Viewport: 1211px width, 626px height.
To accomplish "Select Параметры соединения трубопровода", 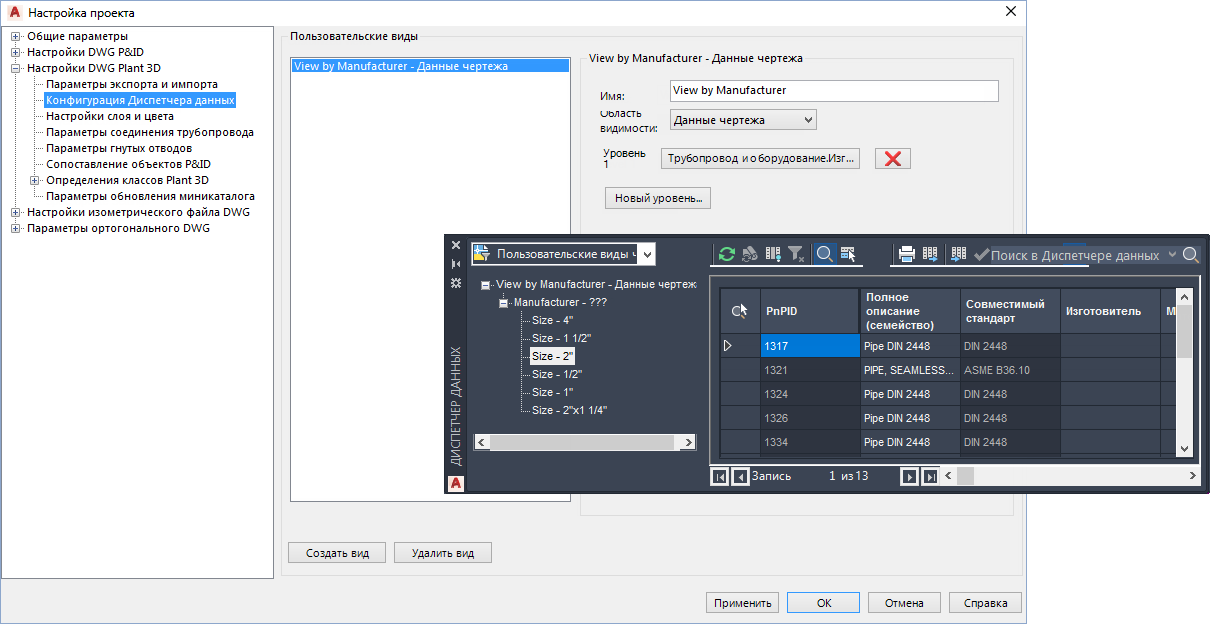I will coord(150,132).
